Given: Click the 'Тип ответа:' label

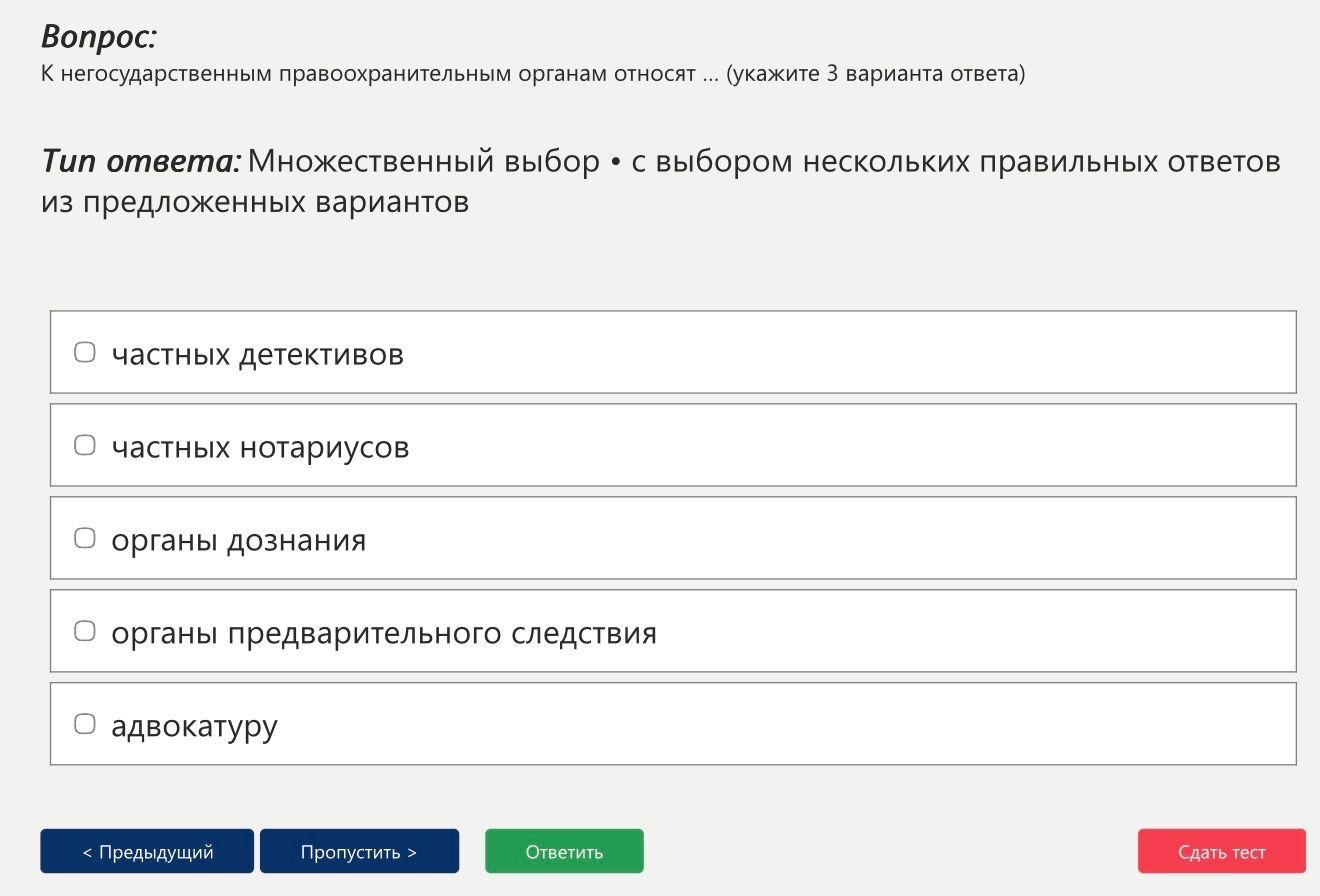Looking at the screenshot, I should [141, 161].
